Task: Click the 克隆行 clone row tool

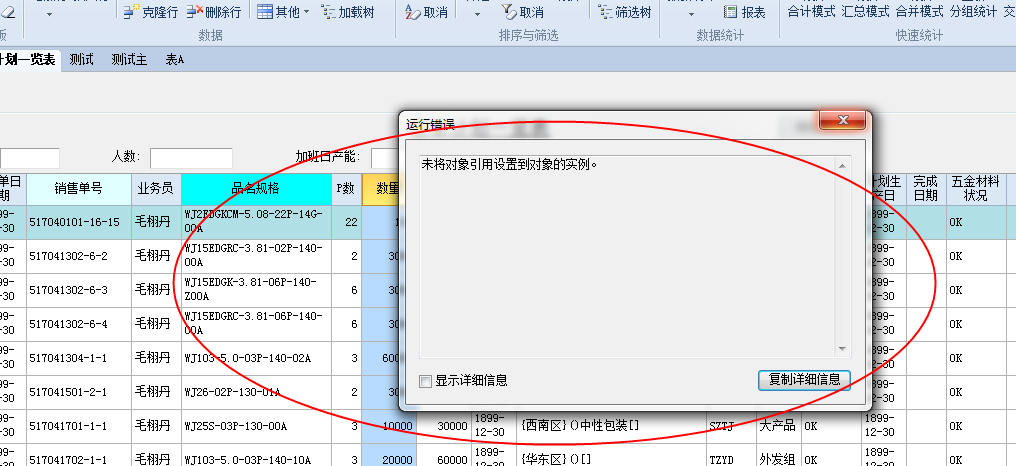Action: click(x=150, y=12)
